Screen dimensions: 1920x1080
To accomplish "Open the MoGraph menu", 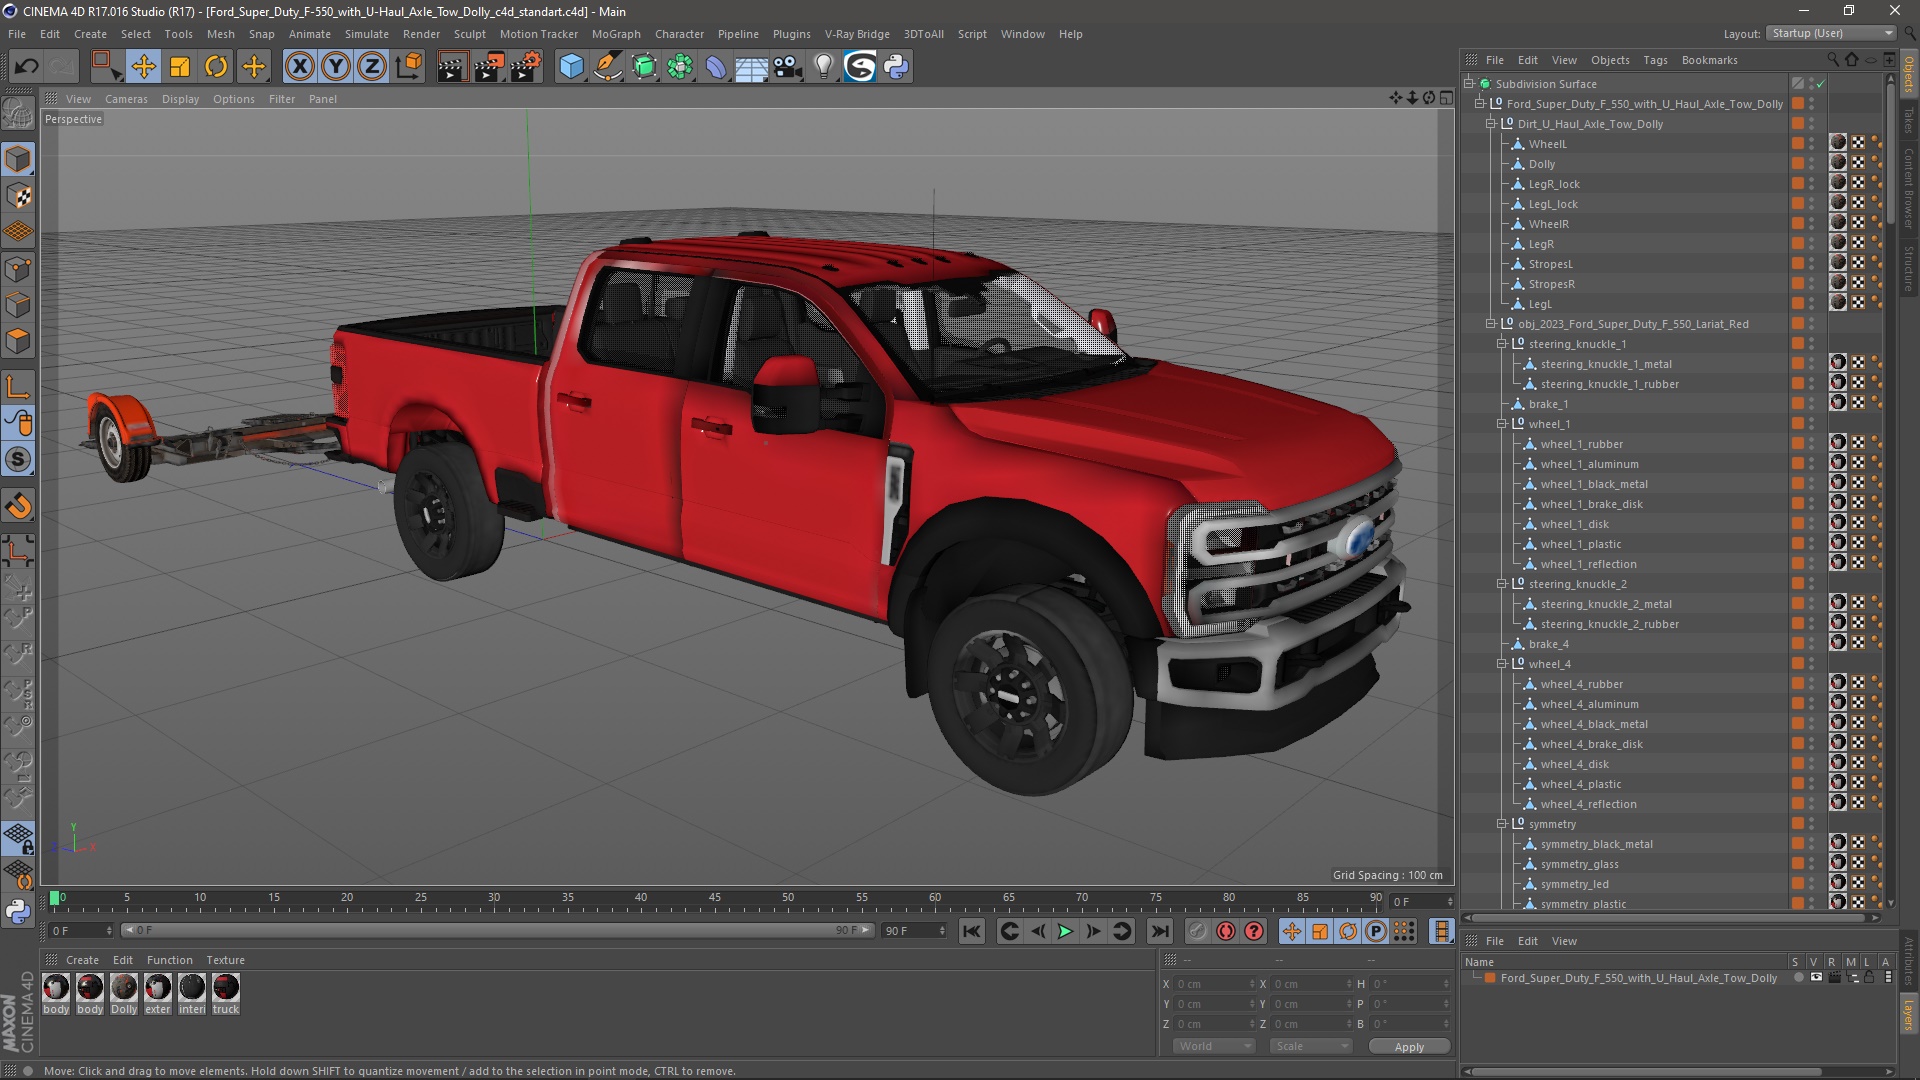I will click(x=616, y=34).
